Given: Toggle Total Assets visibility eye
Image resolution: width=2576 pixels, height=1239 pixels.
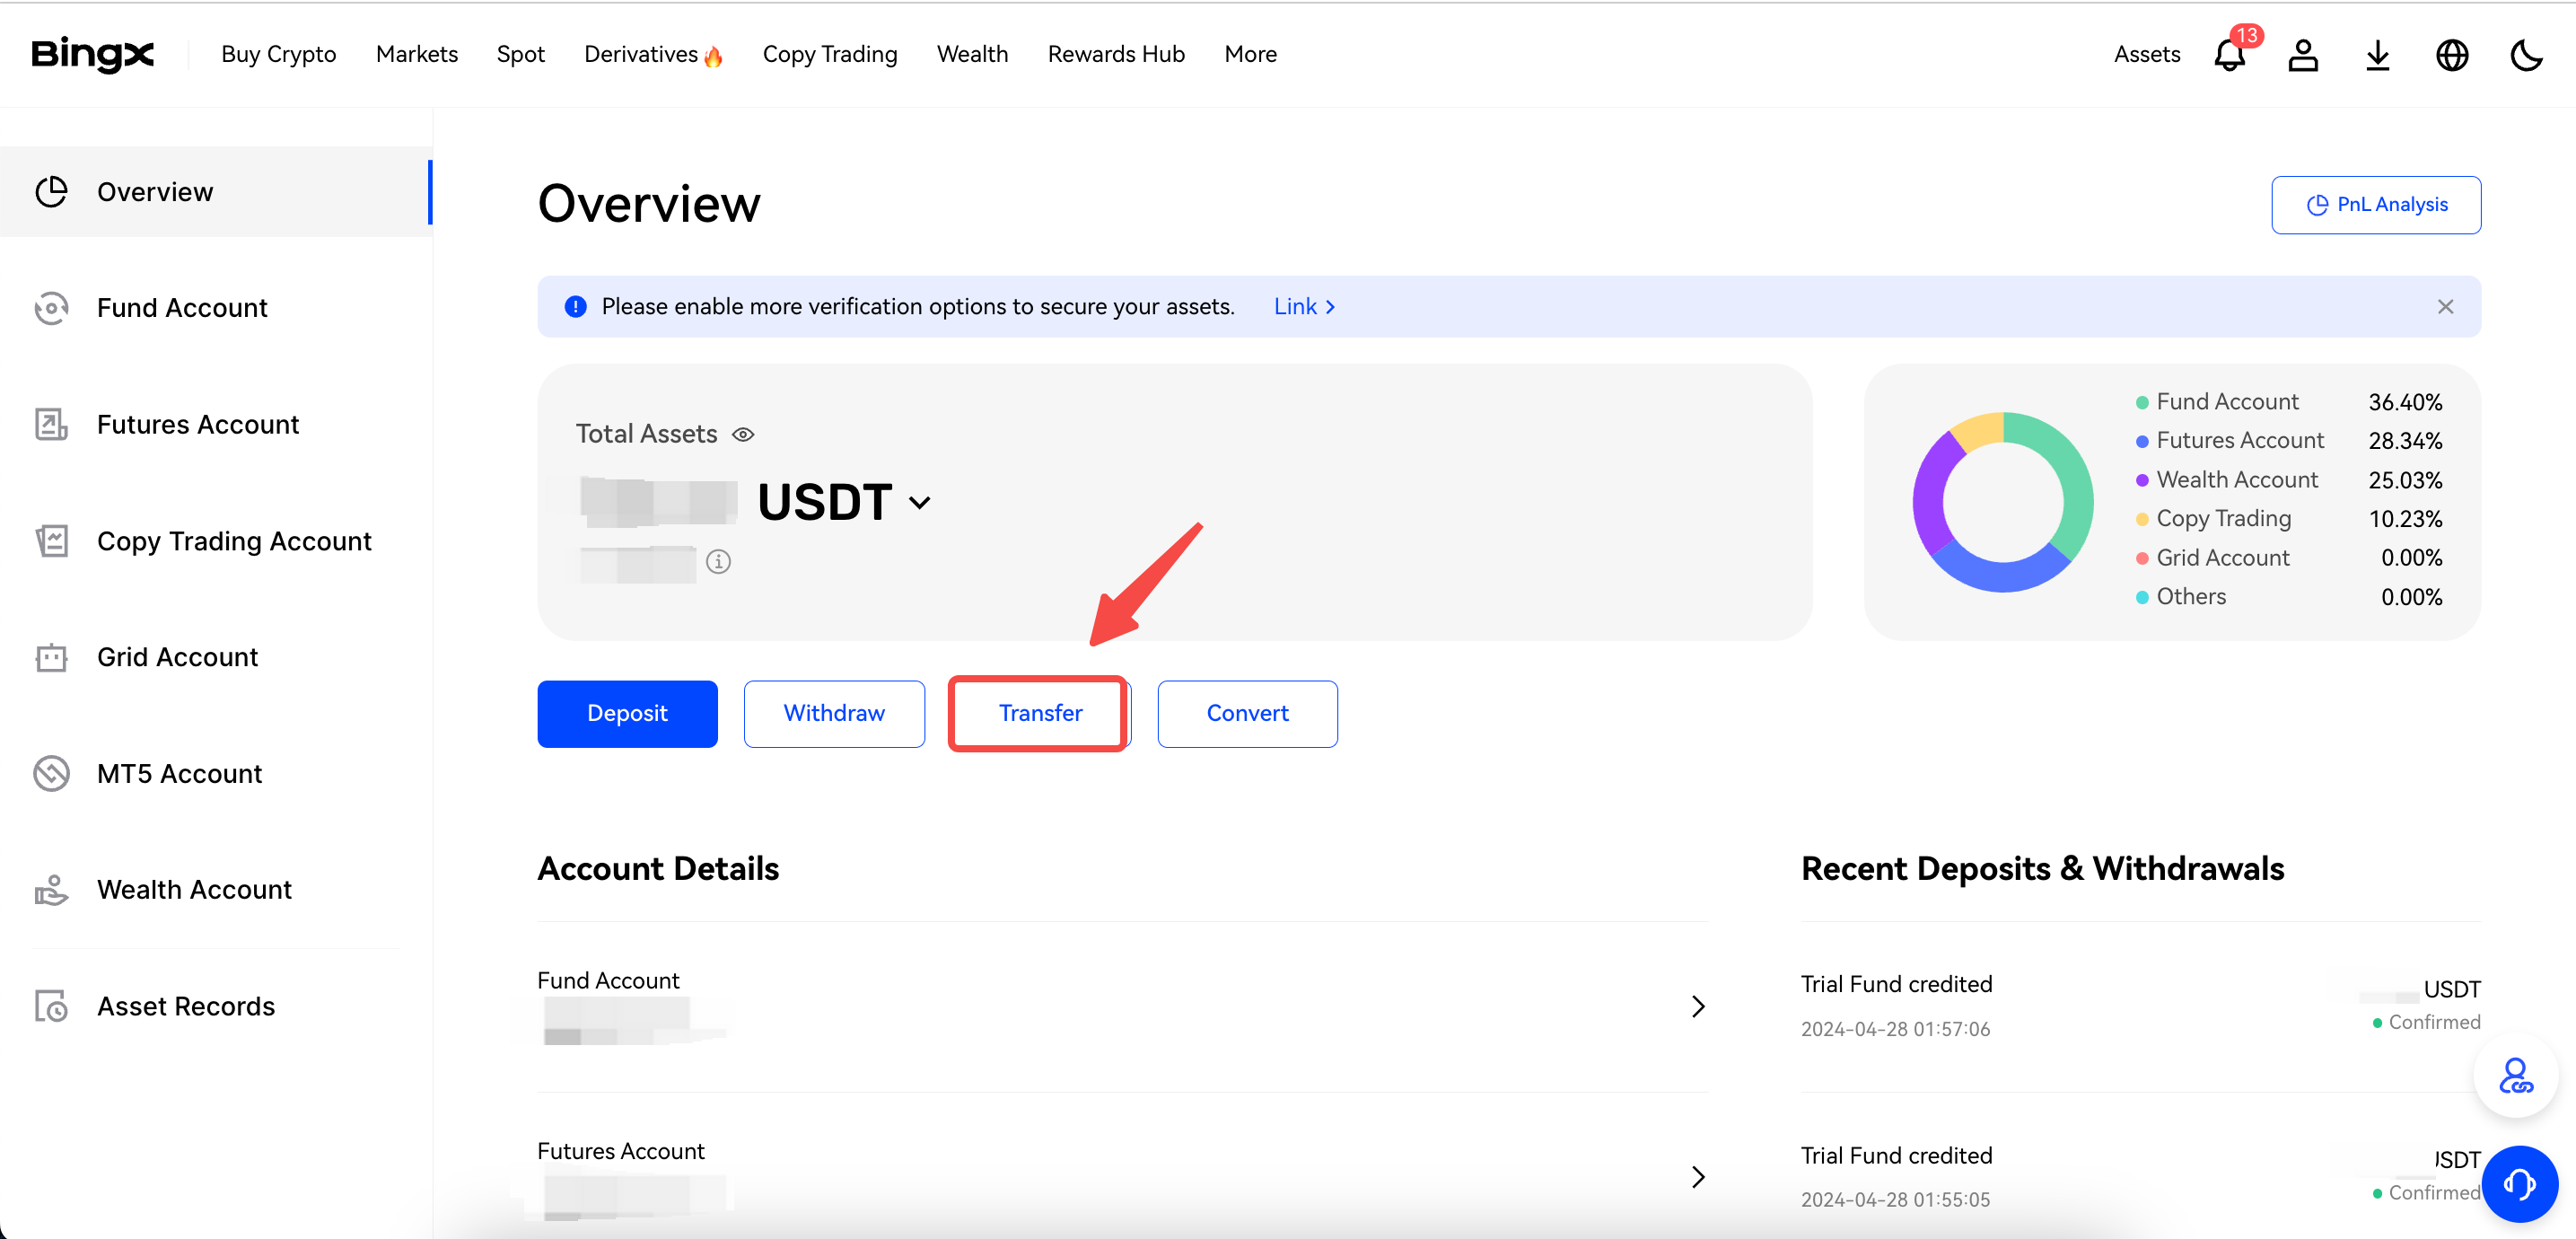Looking at the screenshot, I should click(x=743, y=434).
